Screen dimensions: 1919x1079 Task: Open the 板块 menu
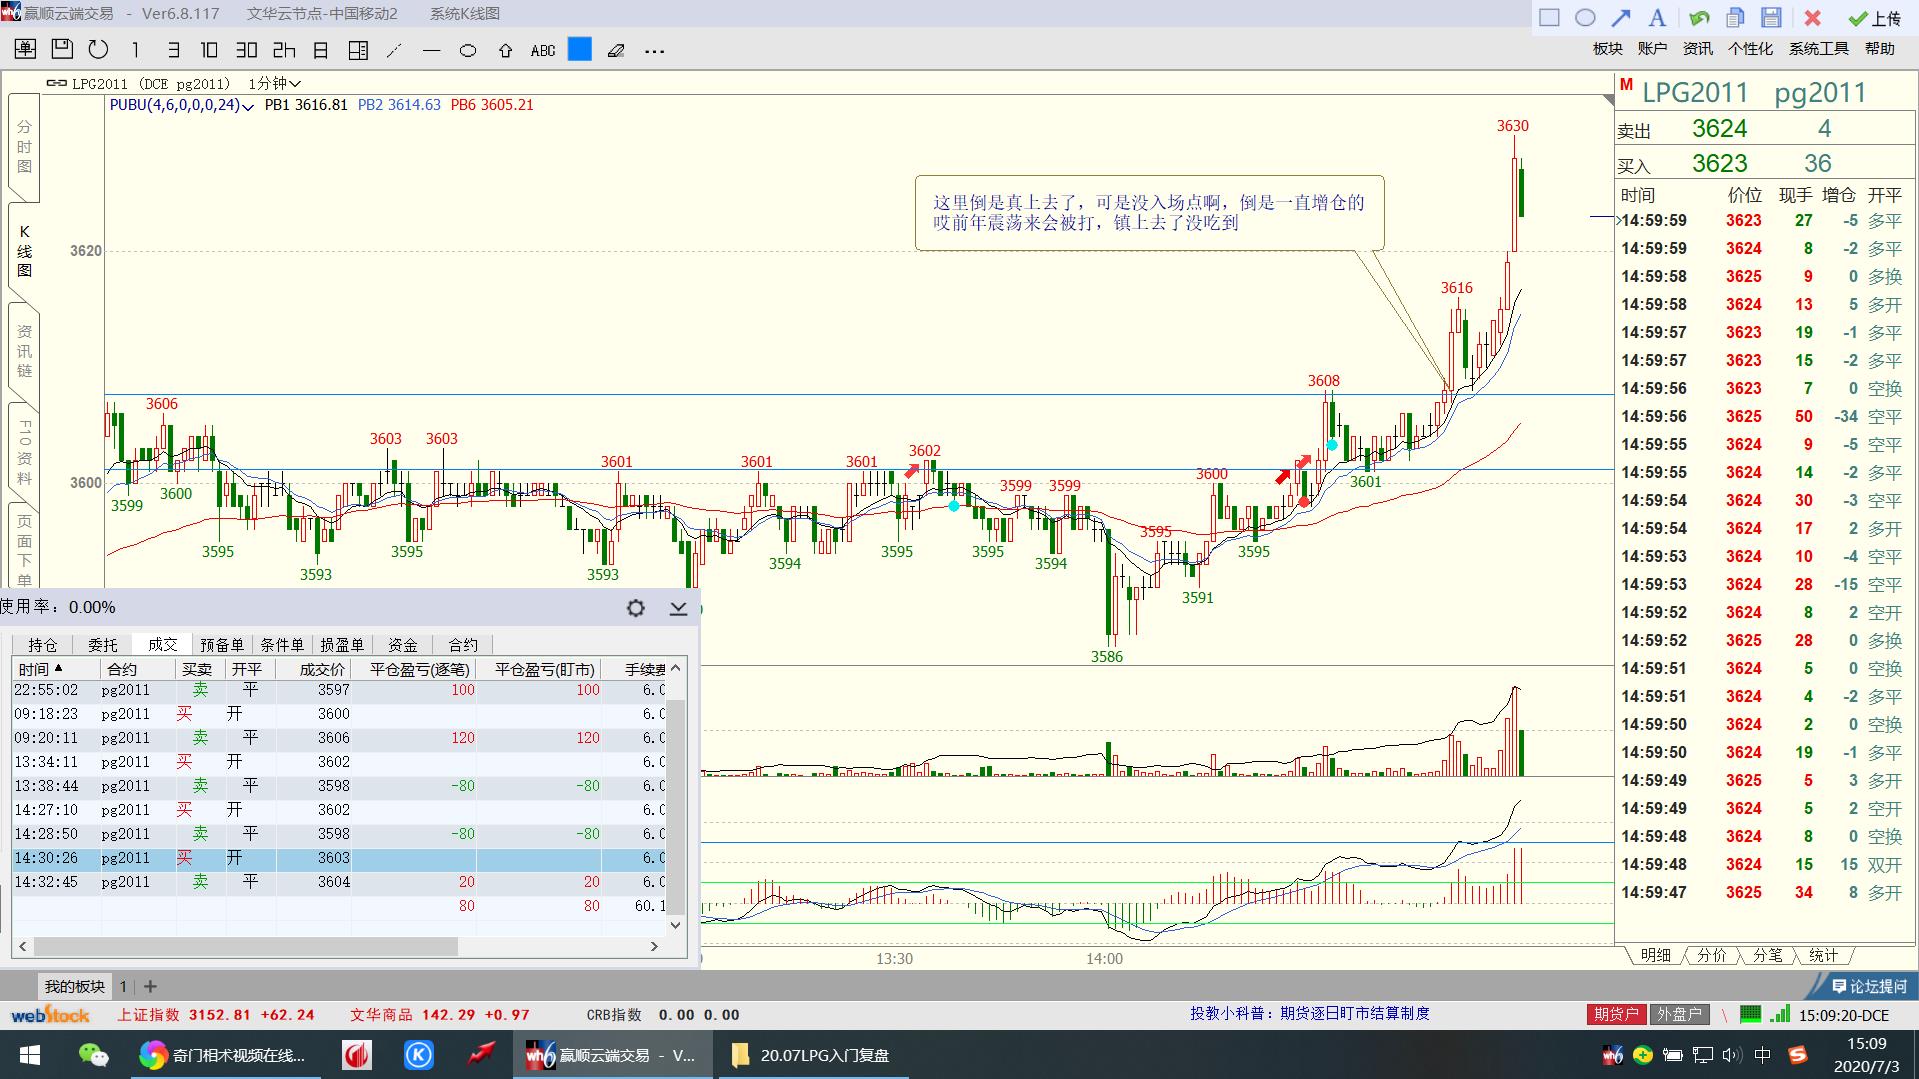1607,48
